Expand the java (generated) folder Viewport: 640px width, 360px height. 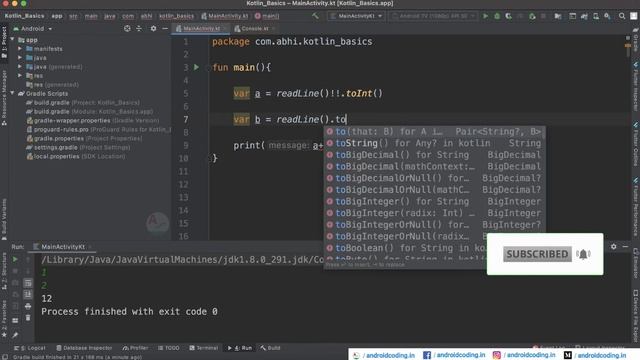click(20, 67)
